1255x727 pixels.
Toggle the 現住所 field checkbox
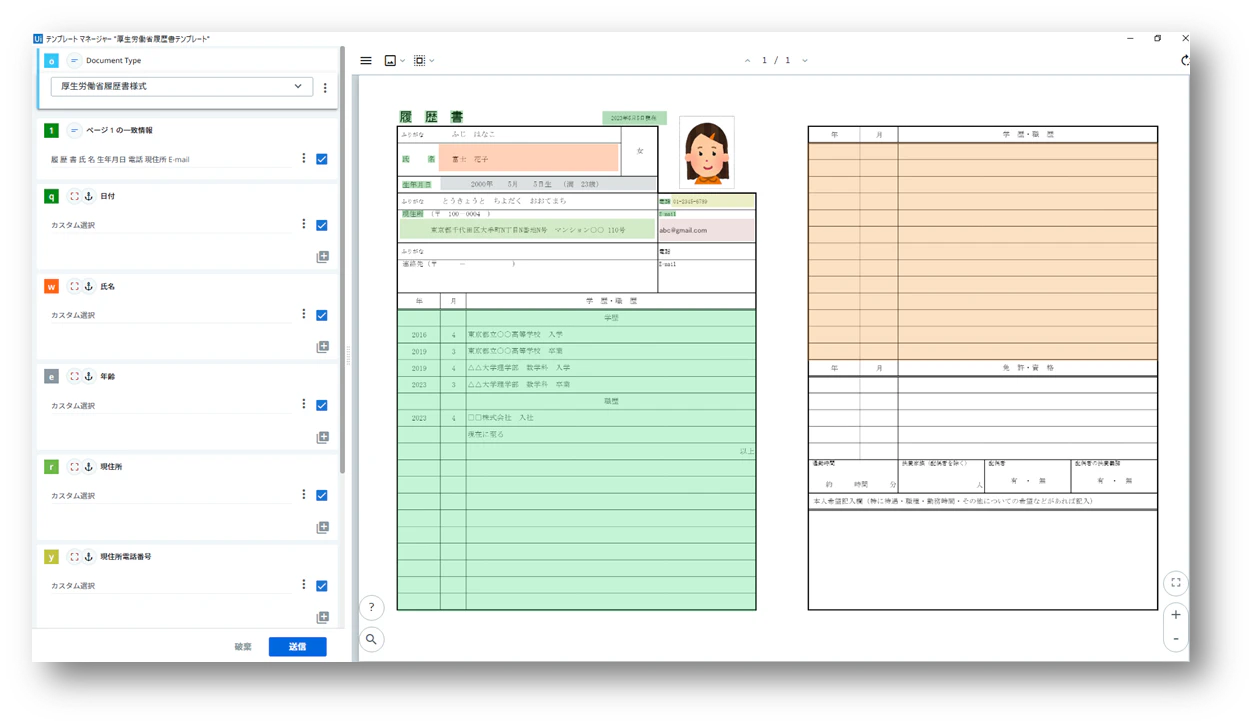[x=322, y=495]
